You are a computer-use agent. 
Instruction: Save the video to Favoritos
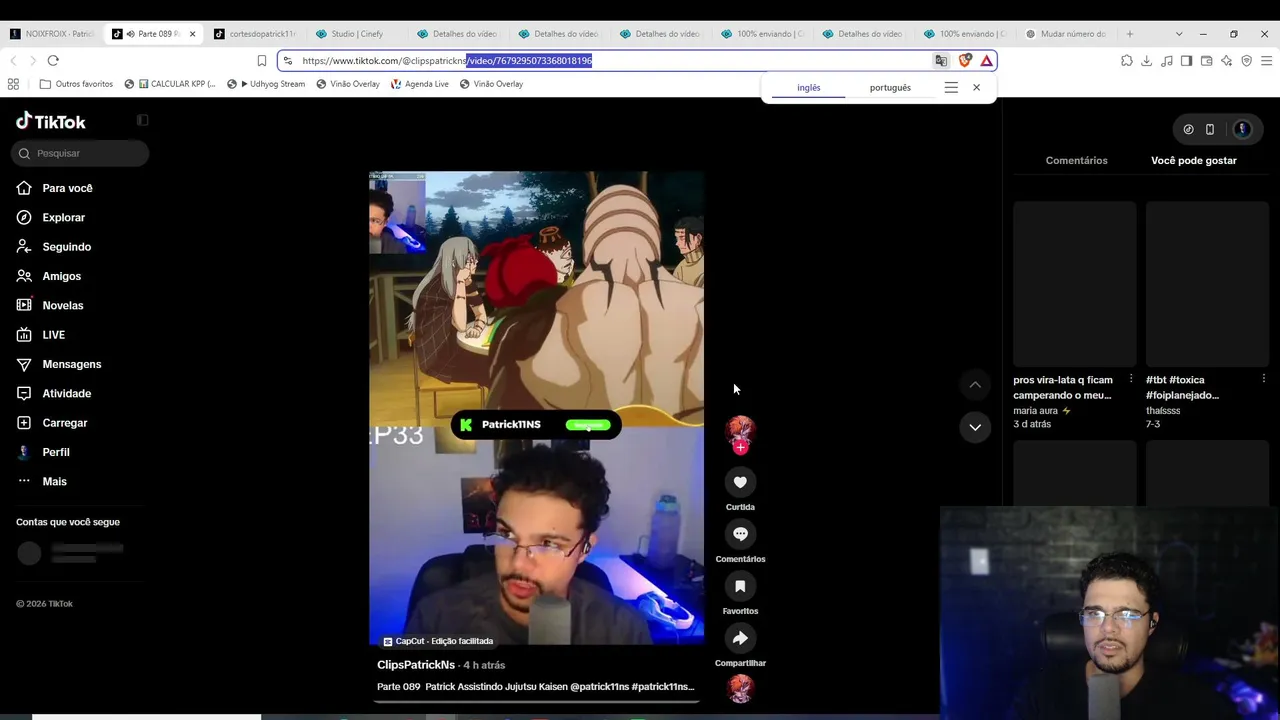[740, 586]
